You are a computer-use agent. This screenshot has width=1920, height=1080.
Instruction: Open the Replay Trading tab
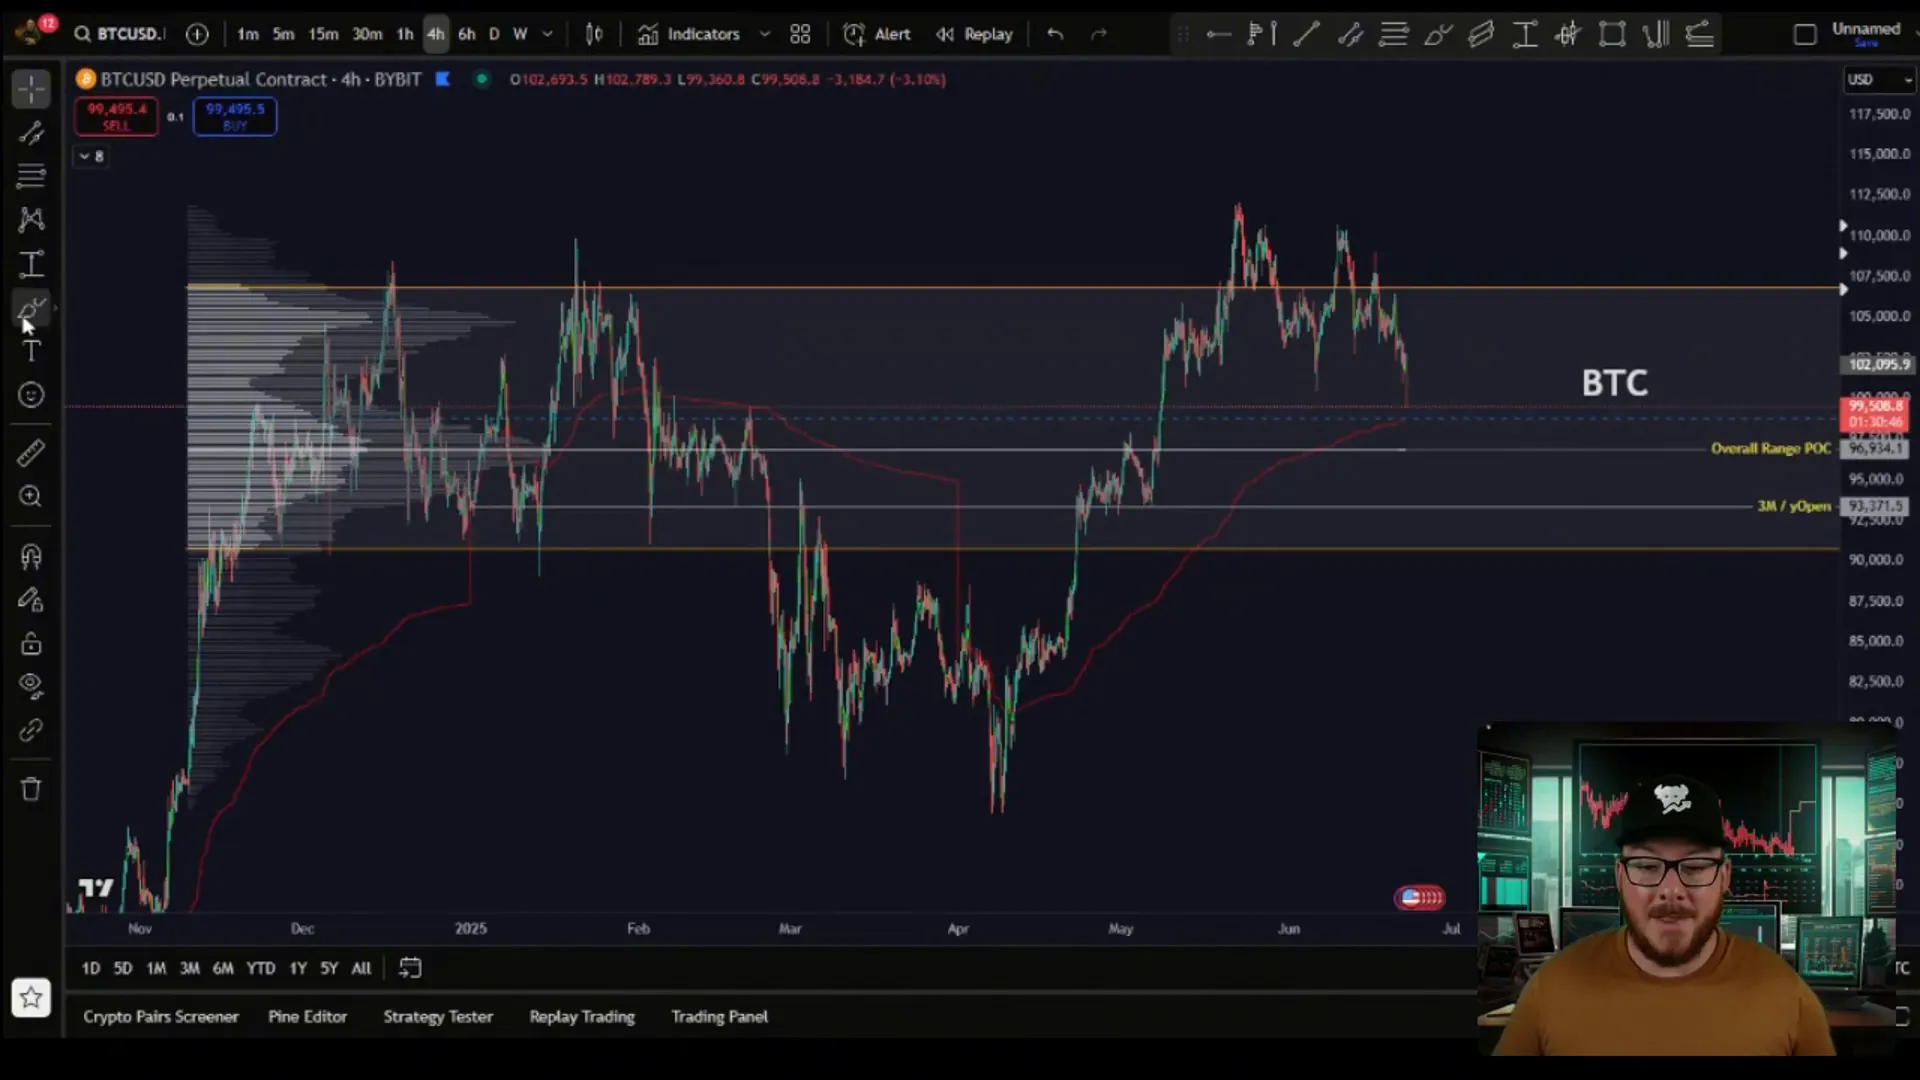tap(582, 1016)
